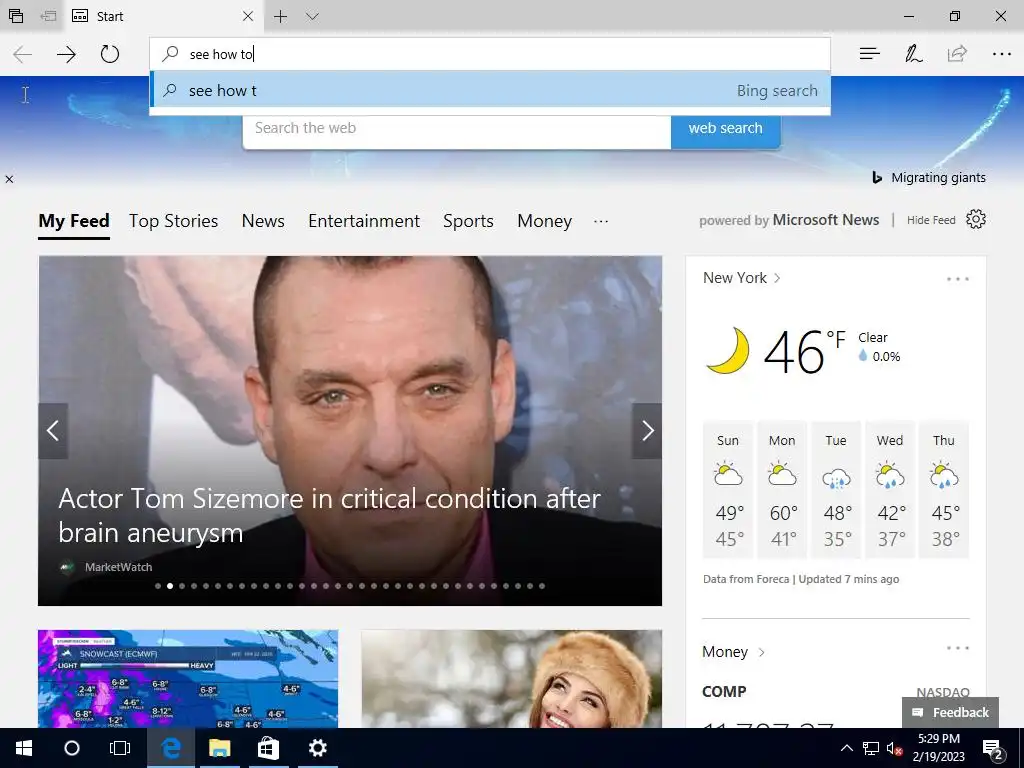This screenshot has height=768, width=1024.
Task: Select the first carousel pagination dot
Action: 158,586
